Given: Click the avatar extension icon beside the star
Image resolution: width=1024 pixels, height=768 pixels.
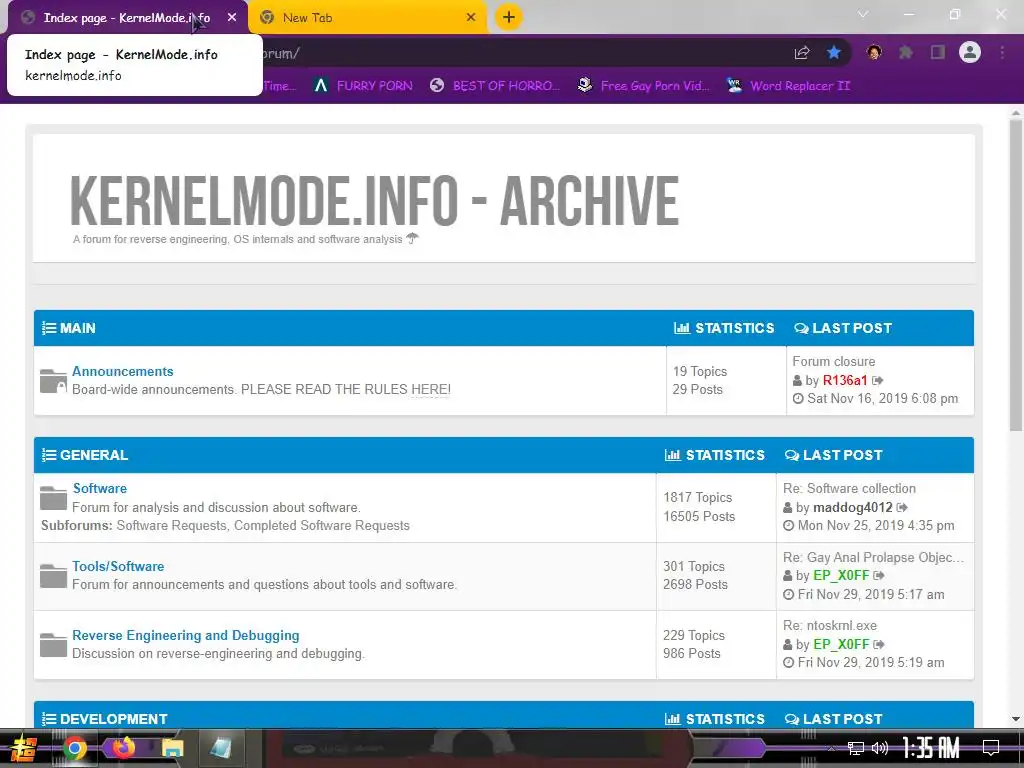Looking at the screenshot, I should coord(874,52).
